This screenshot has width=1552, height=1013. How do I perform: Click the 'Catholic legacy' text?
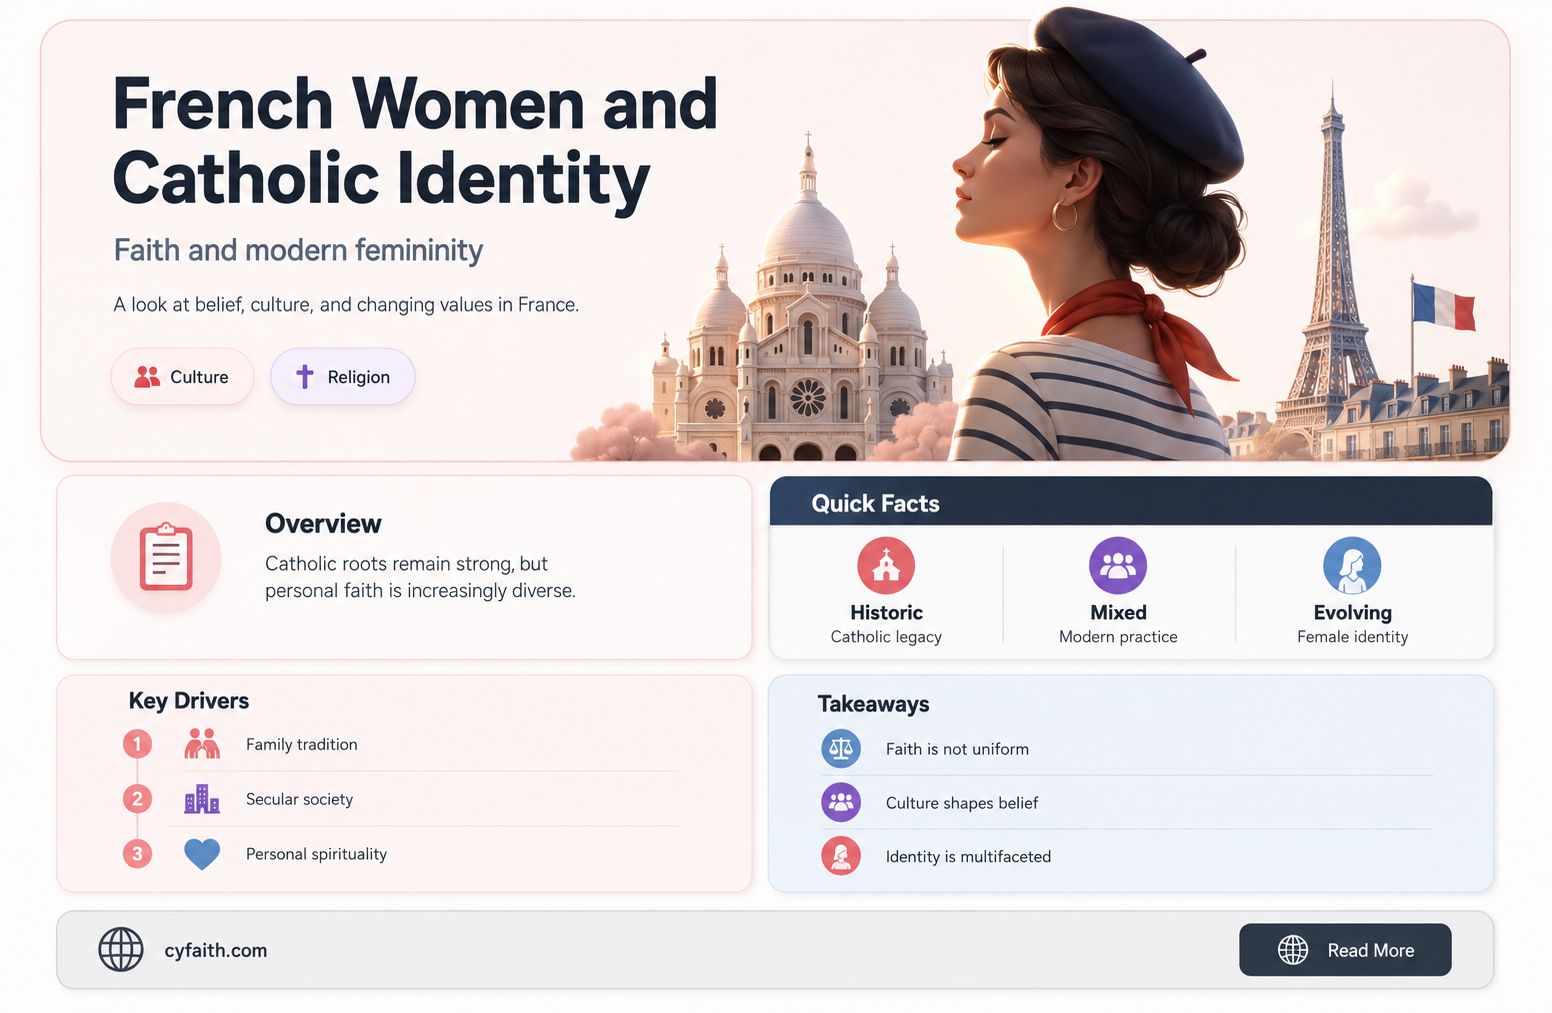click(x=886, y=637)
